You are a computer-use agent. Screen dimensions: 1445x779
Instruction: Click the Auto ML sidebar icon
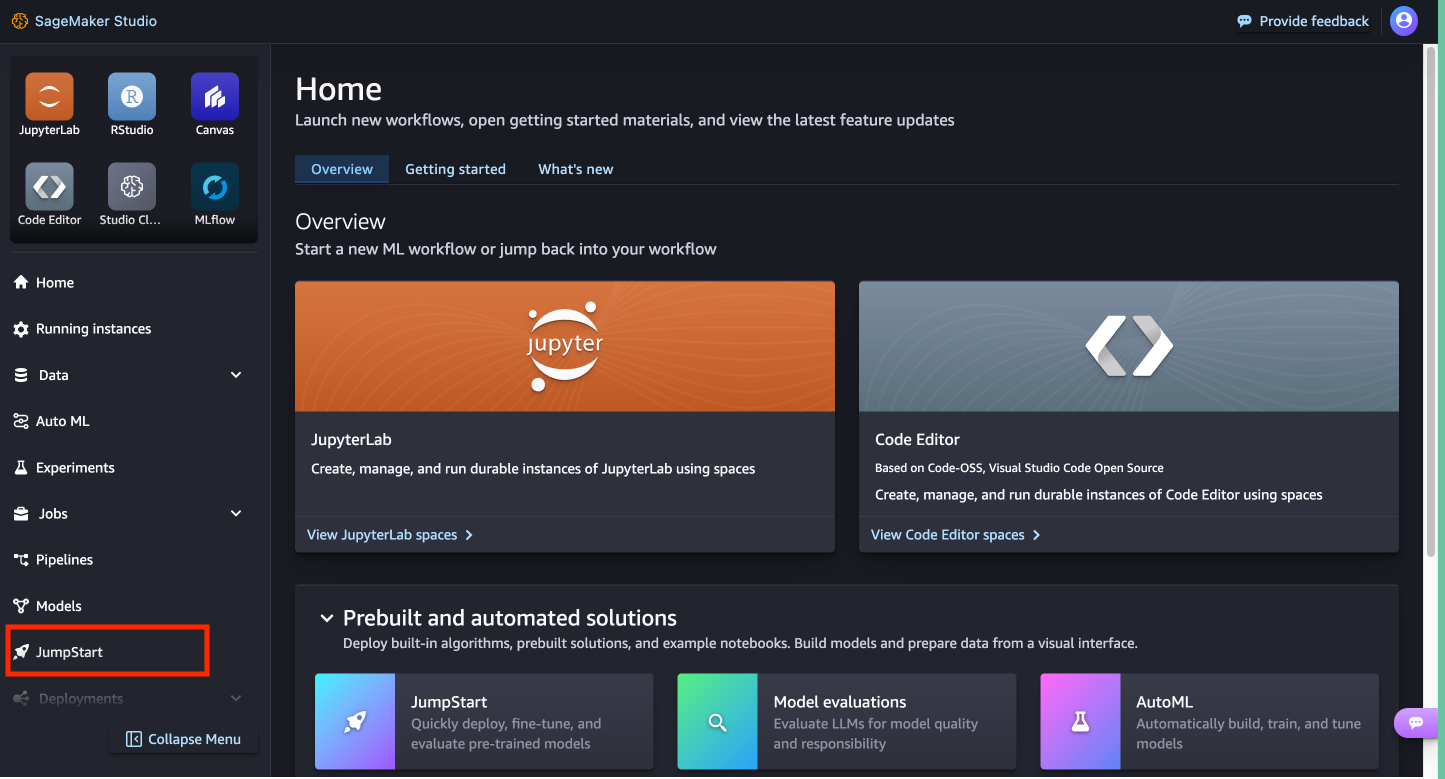(x=20, y=421)
